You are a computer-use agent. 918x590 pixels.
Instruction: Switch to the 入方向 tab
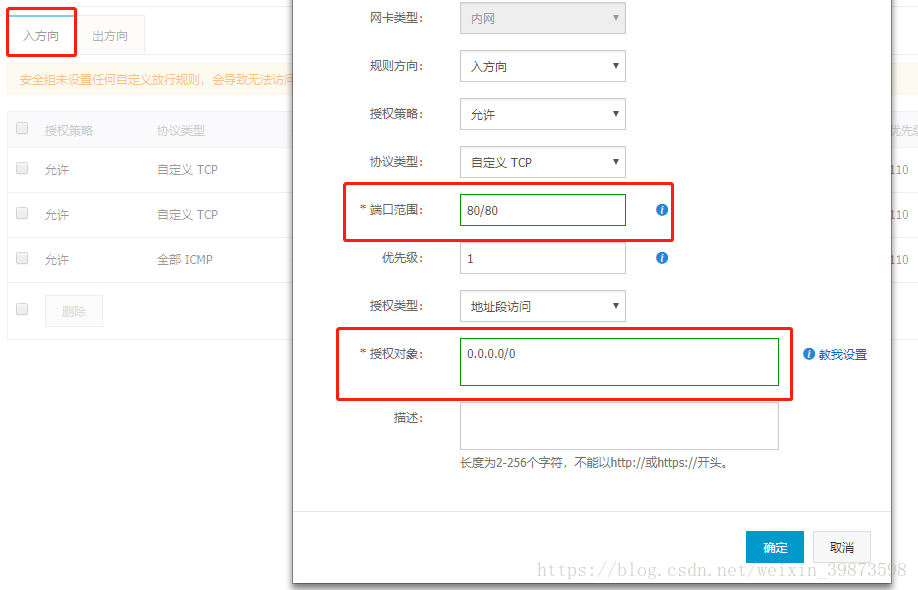(x=41, y=35)
